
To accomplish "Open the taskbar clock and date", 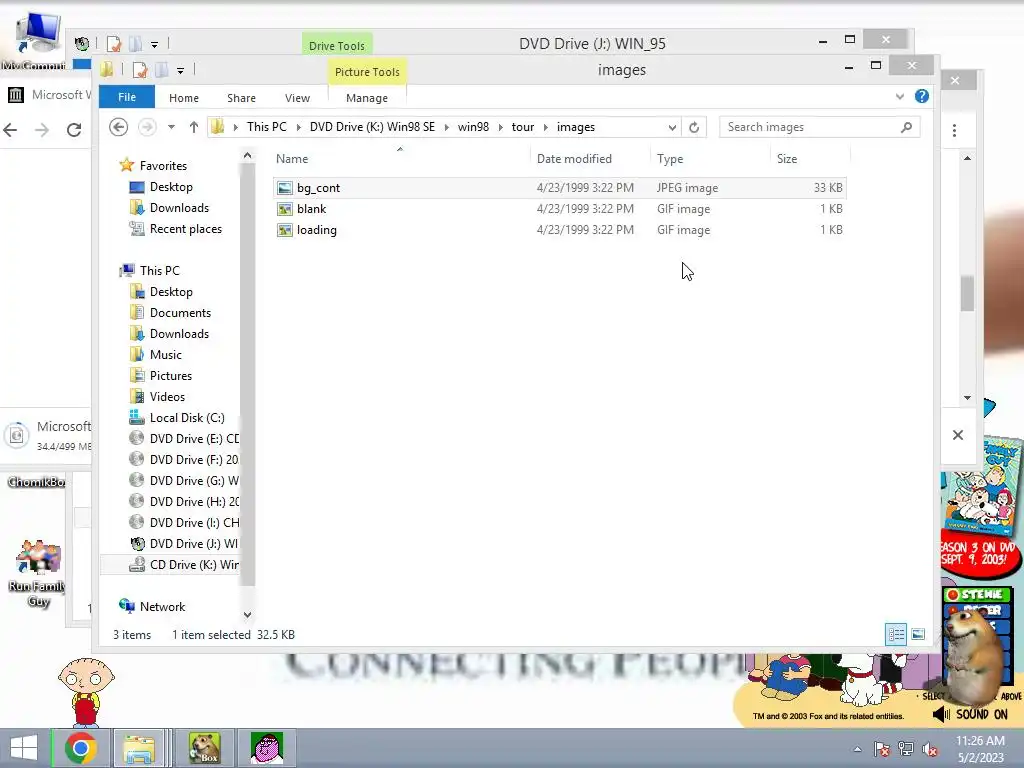I will point(980,749).
